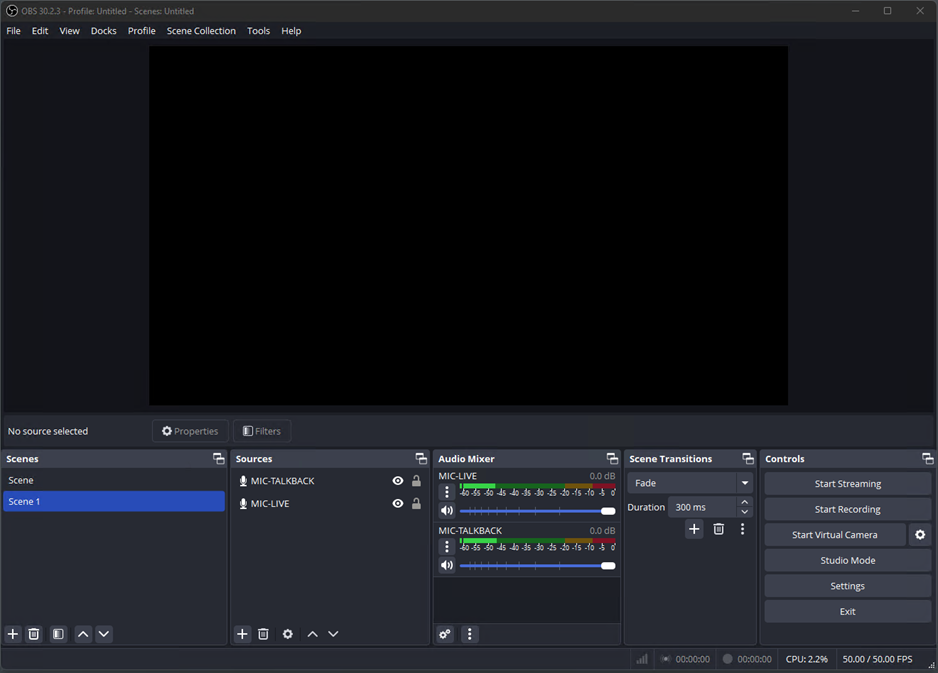Open the Scene Collection menu
Viewport: 938px width, 673px height.
pos(201,31)
